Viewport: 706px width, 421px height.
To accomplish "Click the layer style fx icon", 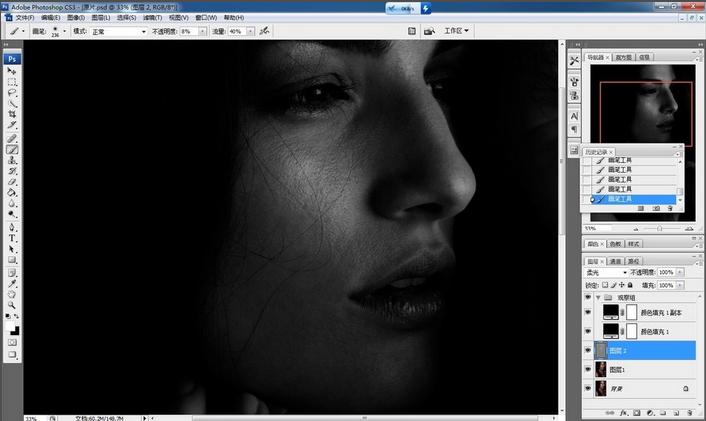I will 624,413.
